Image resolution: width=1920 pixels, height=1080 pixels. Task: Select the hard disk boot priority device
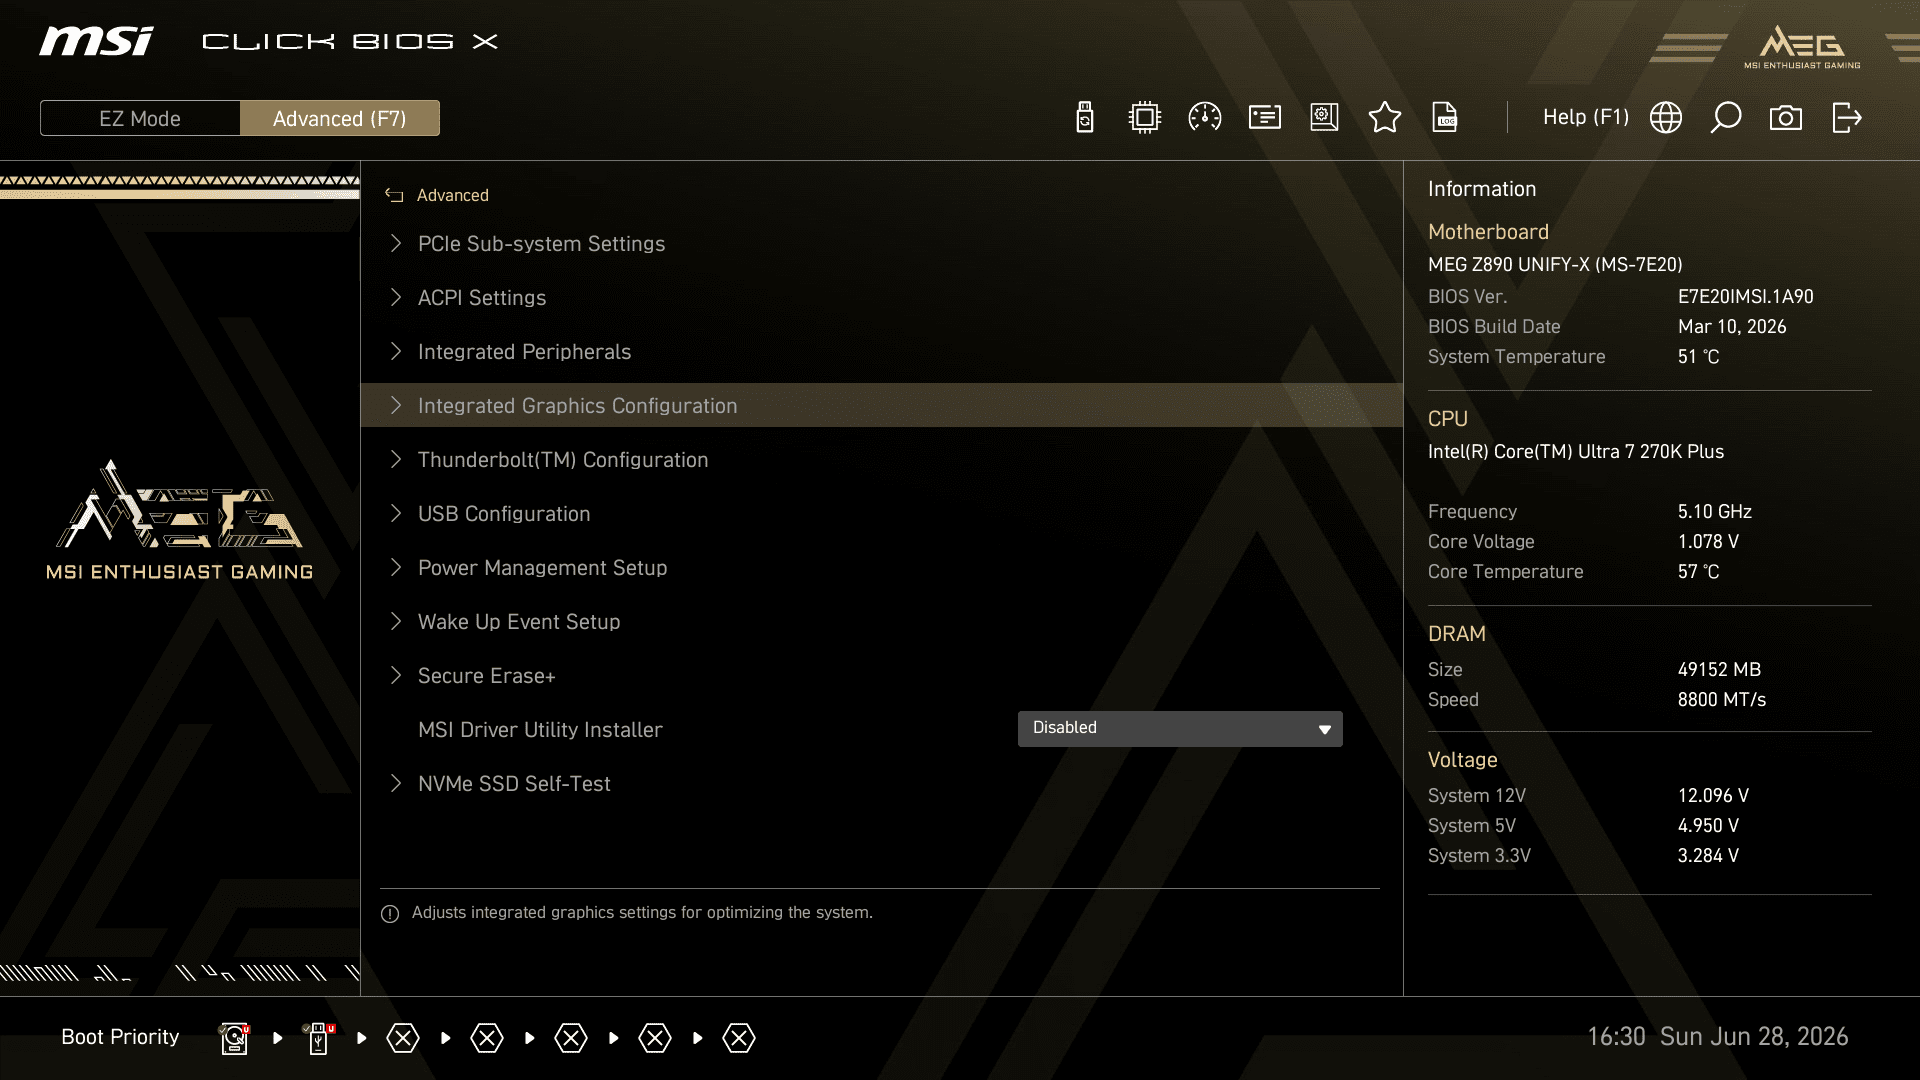[x=234, y=1038]
